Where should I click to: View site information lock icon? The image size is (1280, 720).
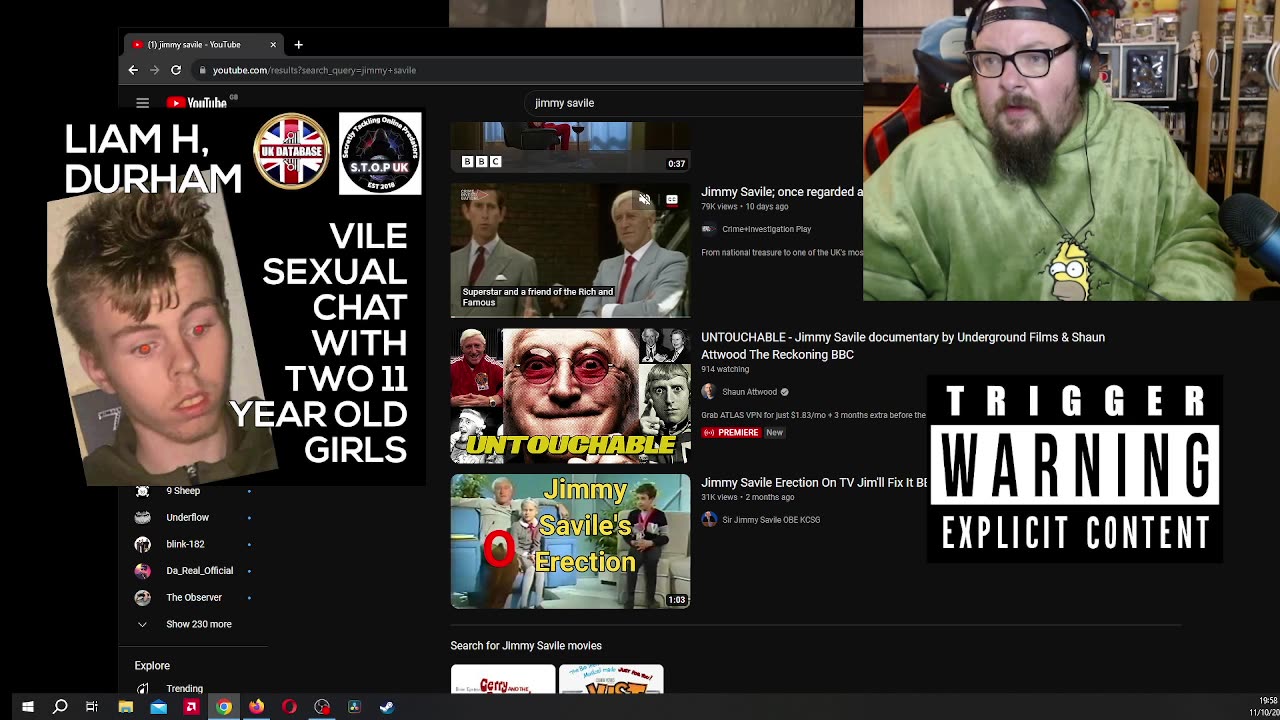click(202, 70)
